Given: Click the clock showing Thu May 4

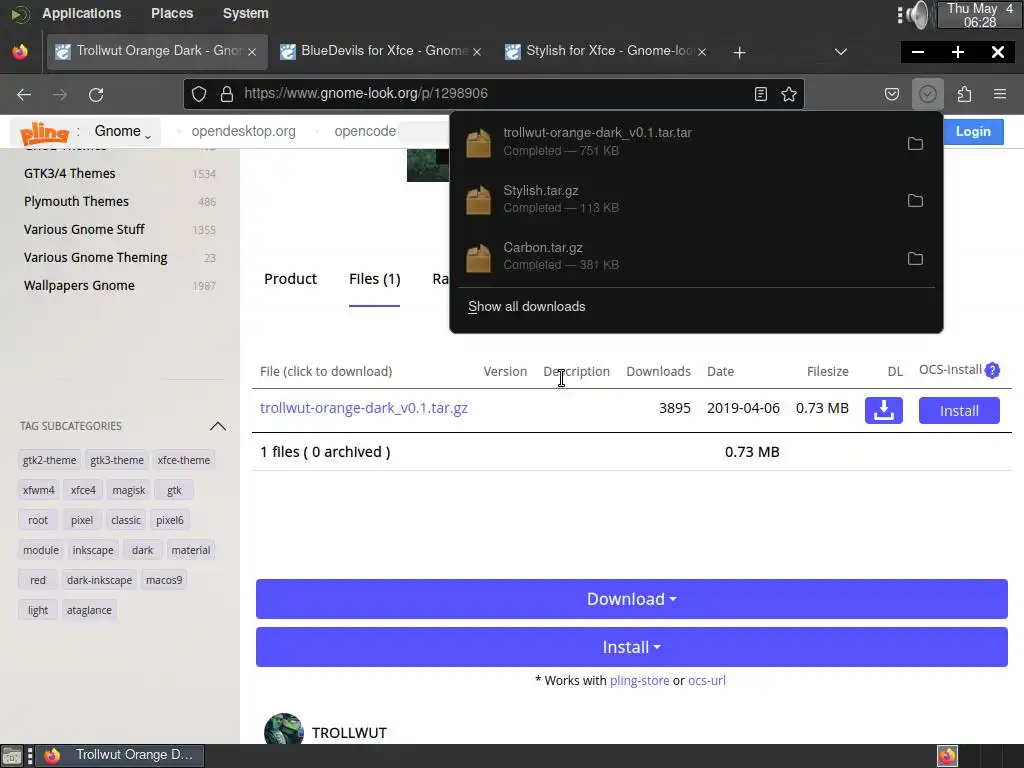Looking at the screenshot, I should click(x=980, y=15).
